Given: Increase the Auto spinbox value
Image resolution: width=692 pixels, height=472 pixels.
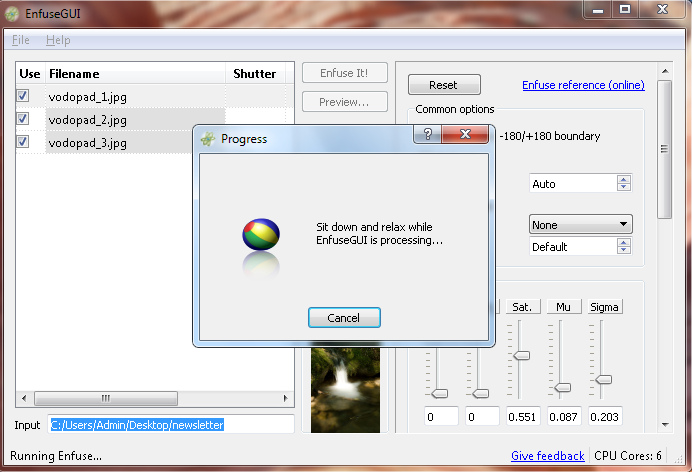Looking at the screenshot, I should click(x=624, y=179).
